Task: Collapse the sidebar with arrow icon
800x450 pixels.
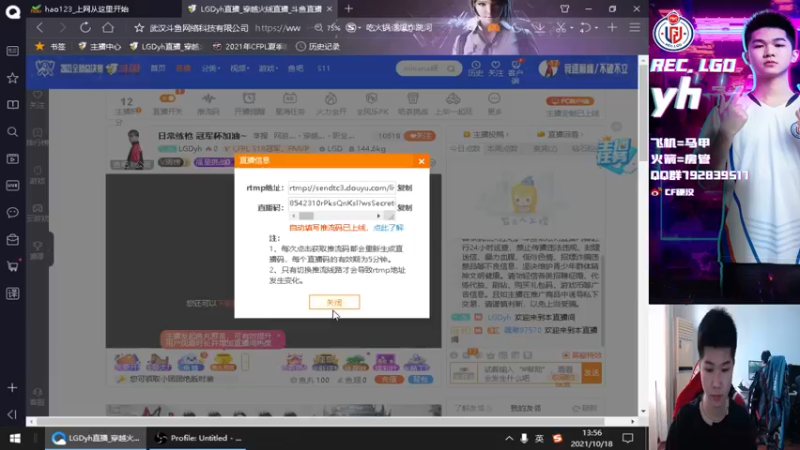Action: click(x=13, y=414)
